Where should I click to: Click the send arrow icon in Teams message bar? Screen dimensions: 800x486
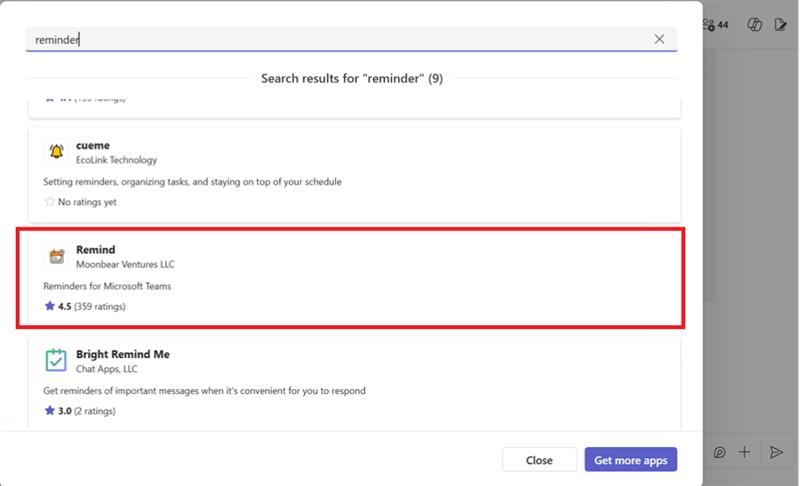776,452
